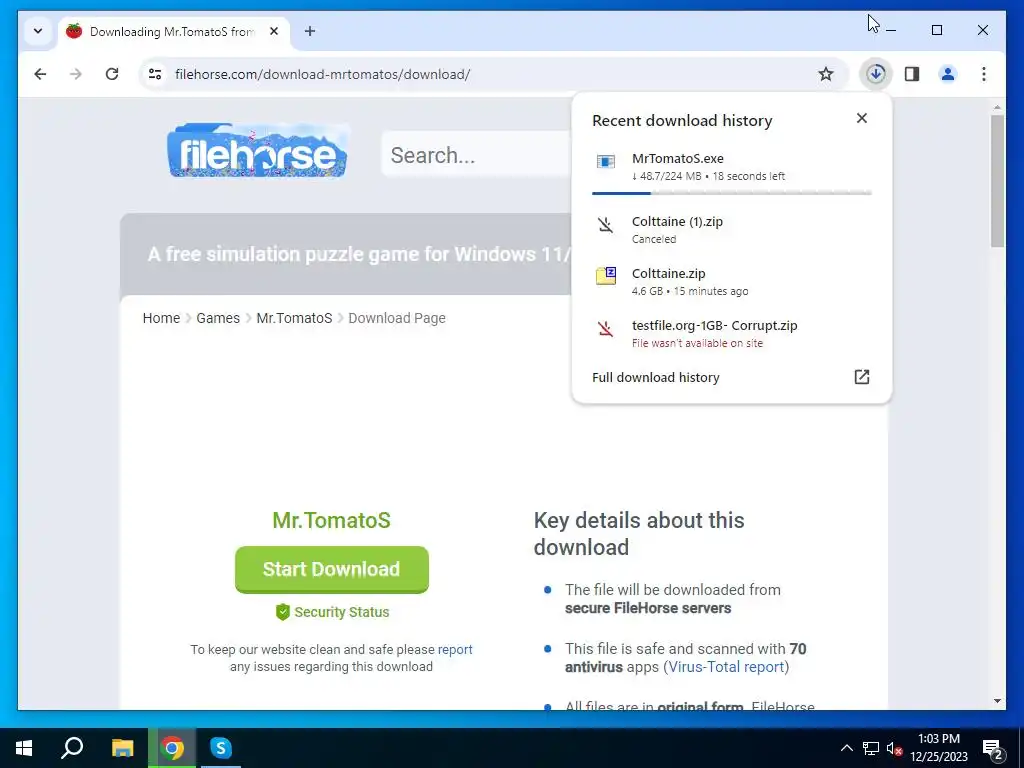Screen dimensions: 1024x768
Task: Click the Security Status shield icon
Action: 282,612
